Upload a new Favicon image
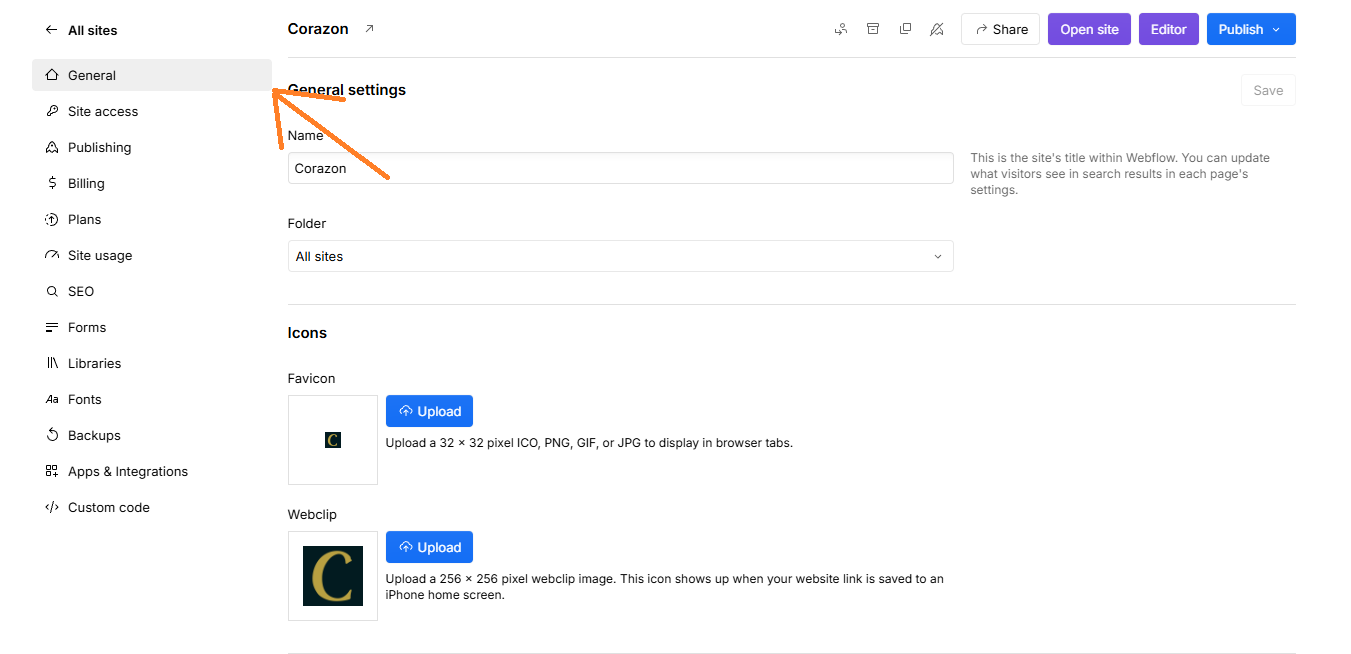The width and height of the screenshot is (1351, 654). pyautogui.click(x=429, y=410)
